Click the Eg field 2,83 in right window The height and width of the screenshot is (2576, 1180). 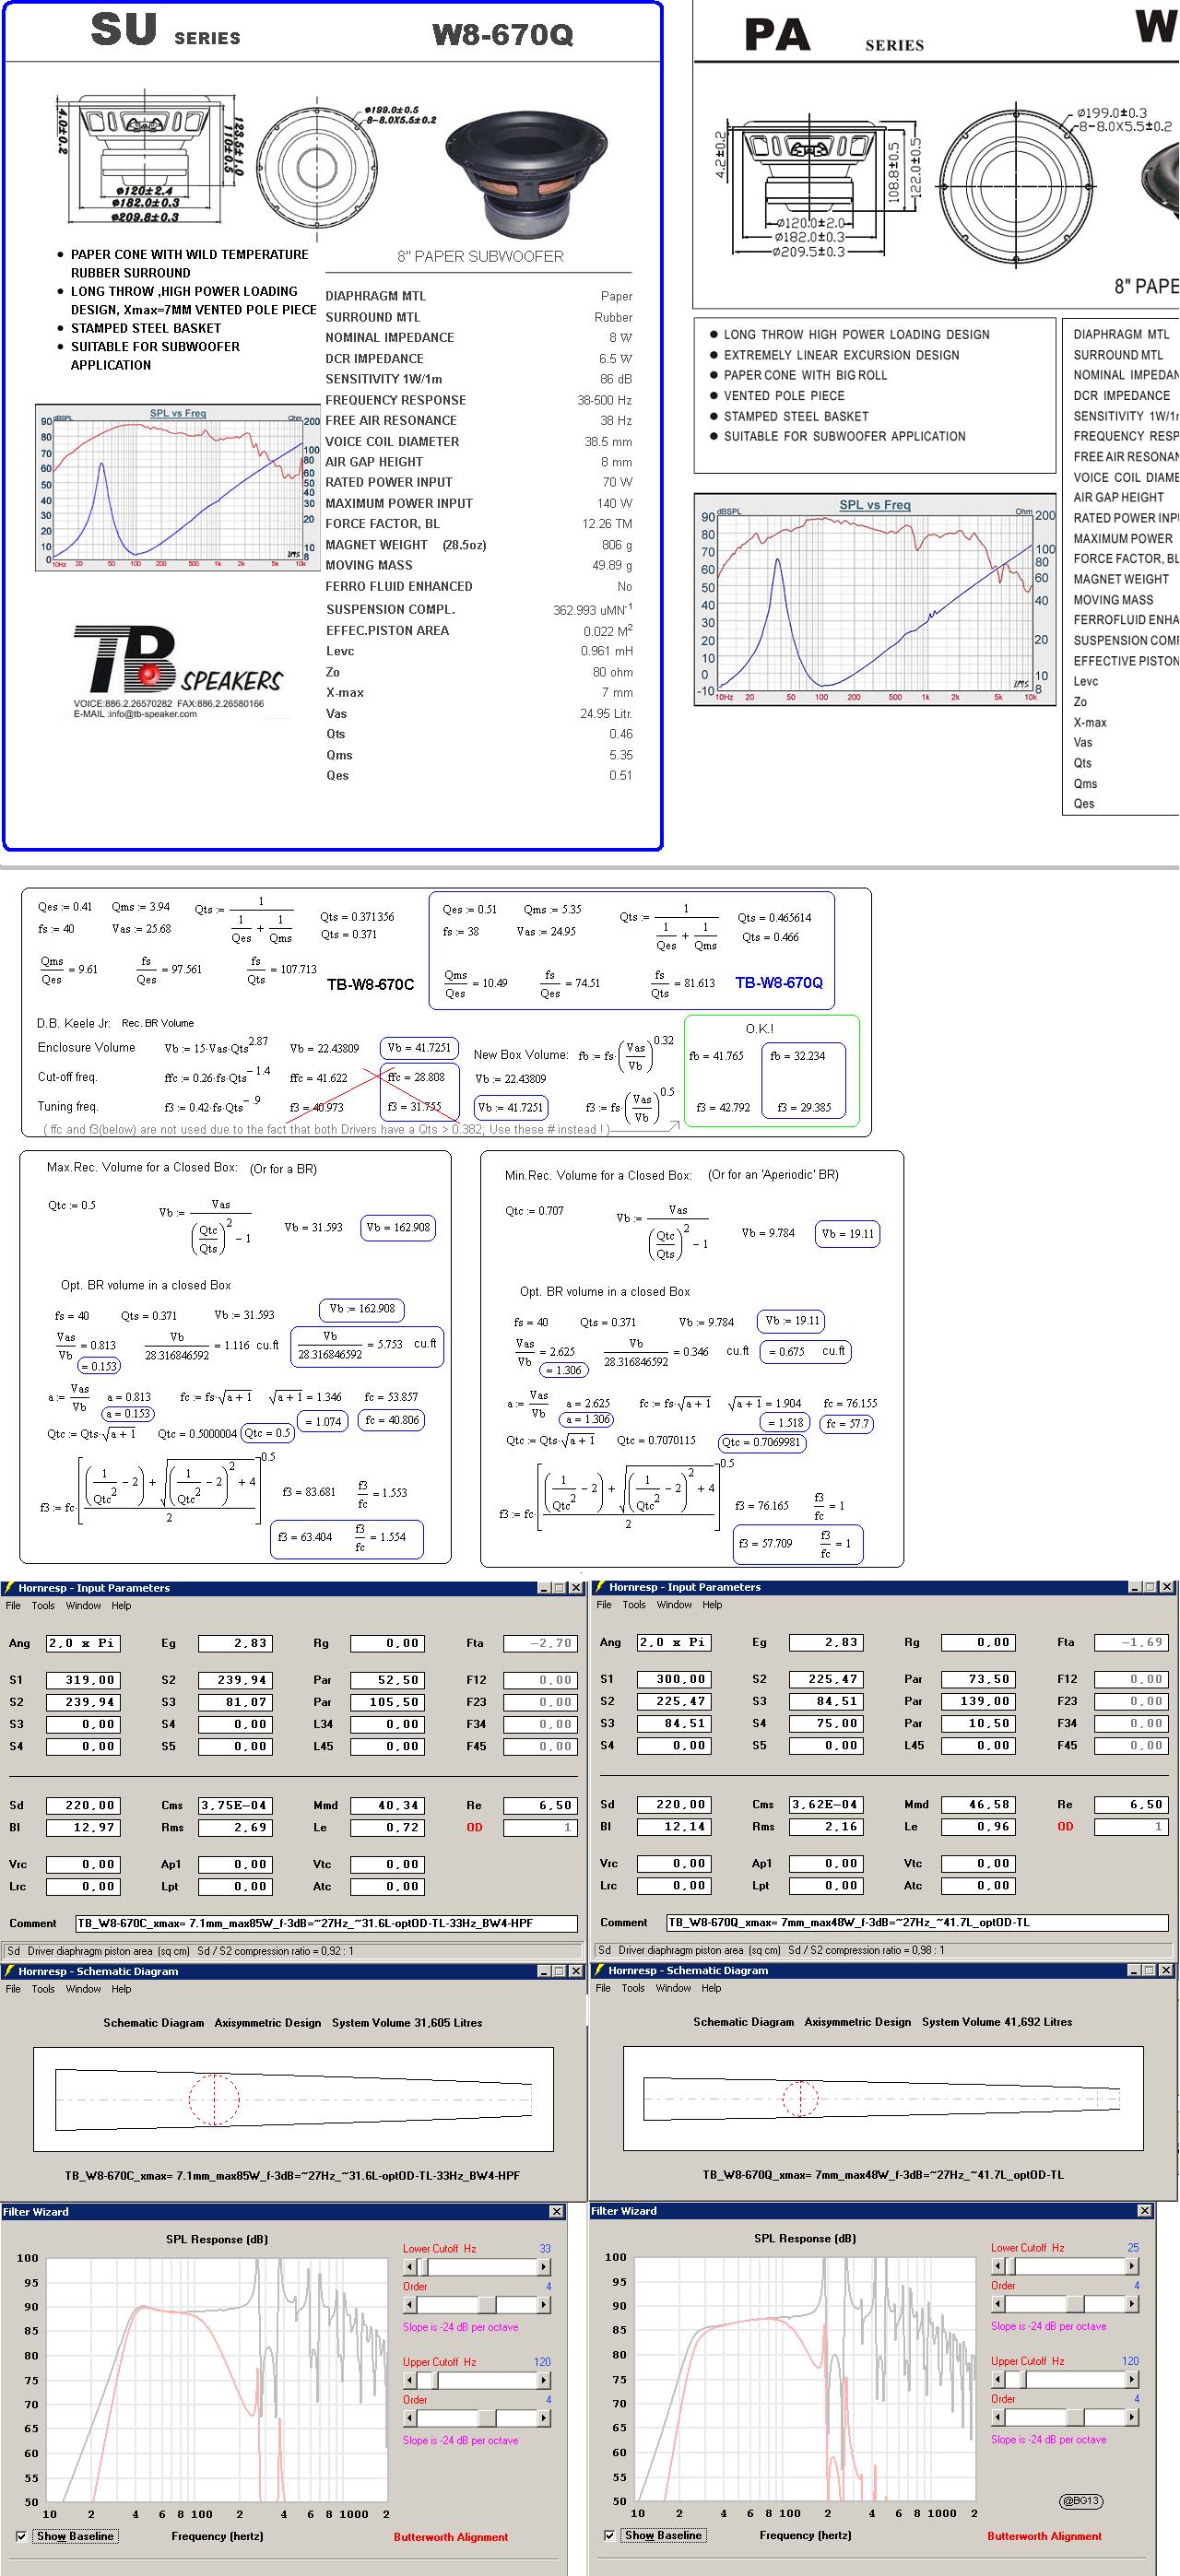826,1642
